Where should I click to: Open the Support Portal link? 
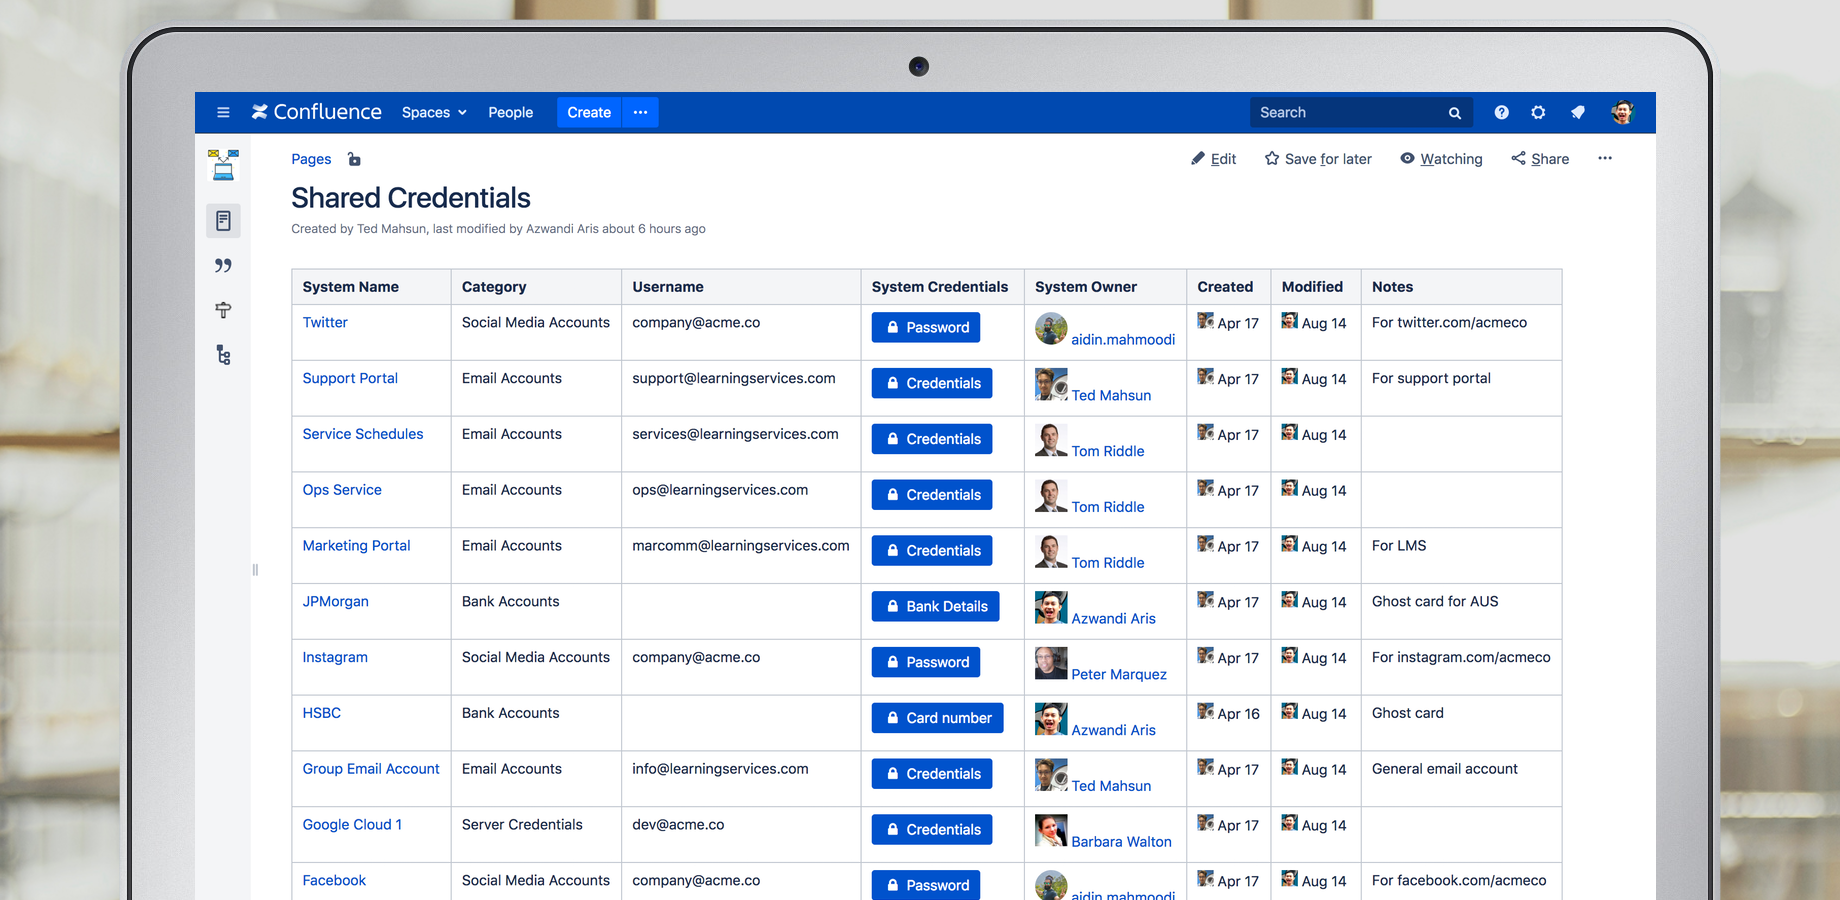point(350,379)
